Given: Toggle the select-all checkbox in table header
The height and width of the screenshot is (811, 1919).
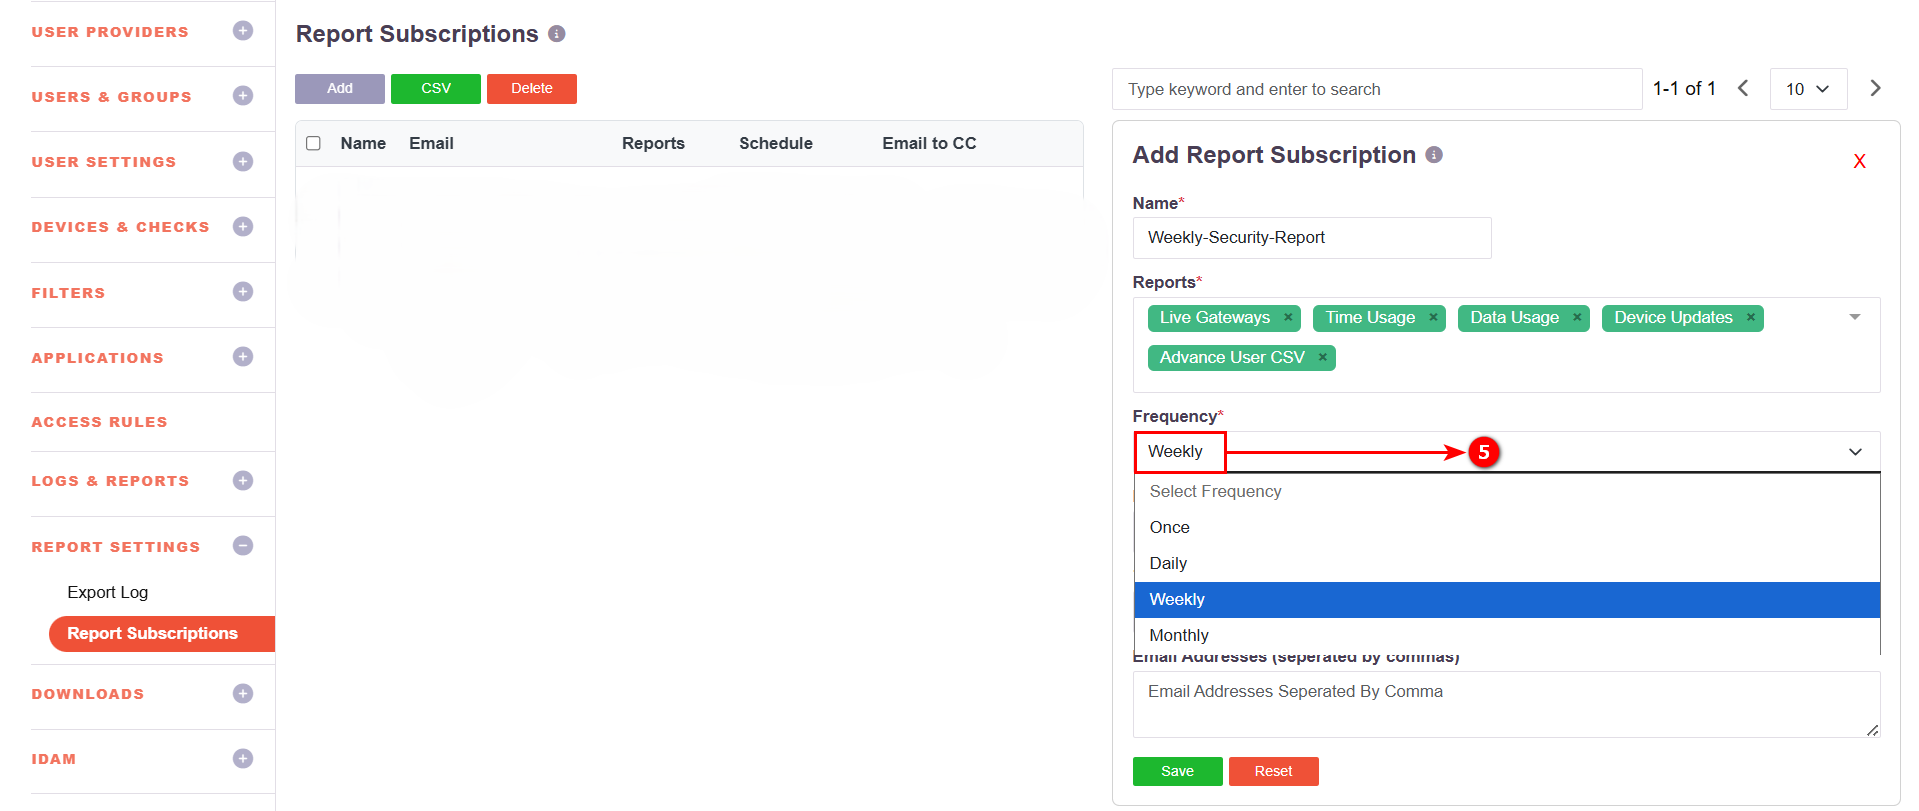Looking at the screenshot, I should point(313,143).
